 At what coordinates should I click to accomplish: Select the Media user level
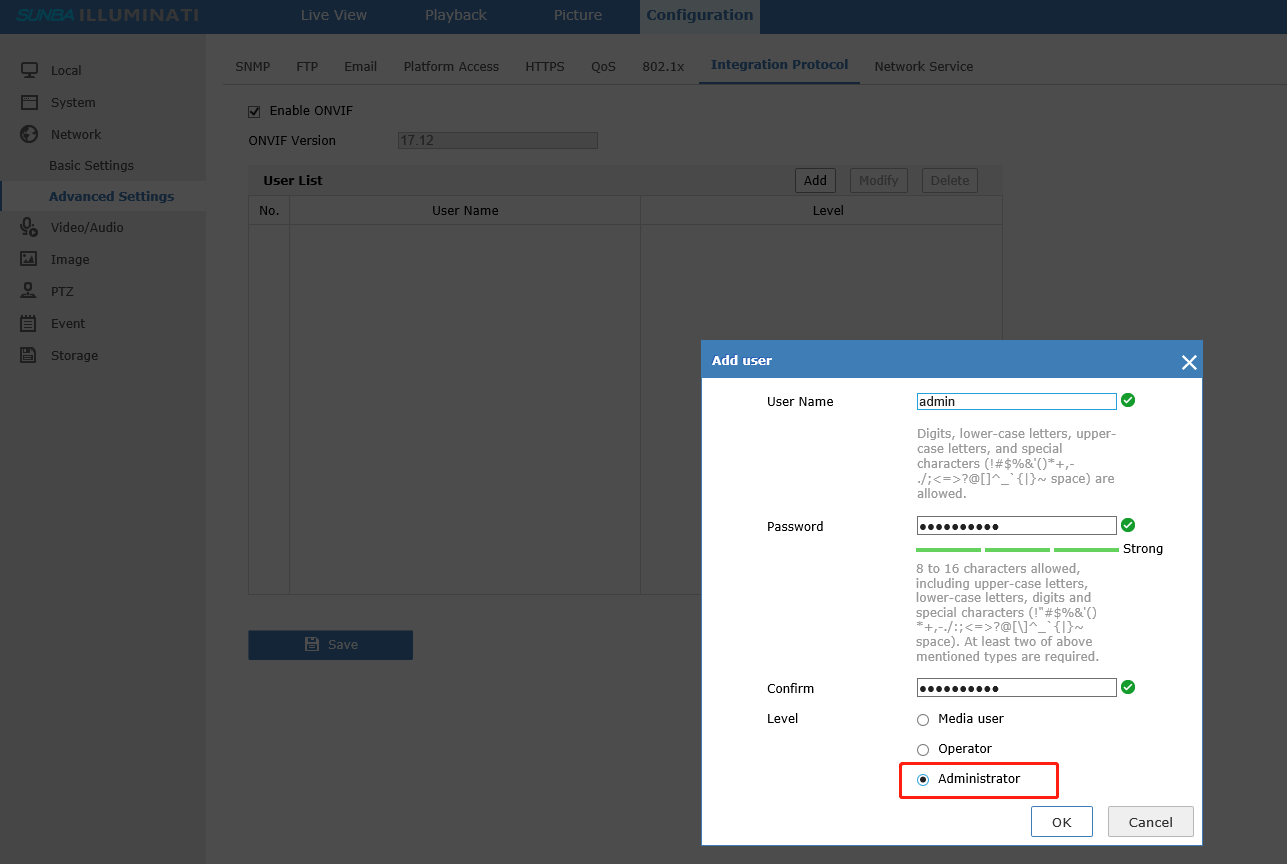923,720
